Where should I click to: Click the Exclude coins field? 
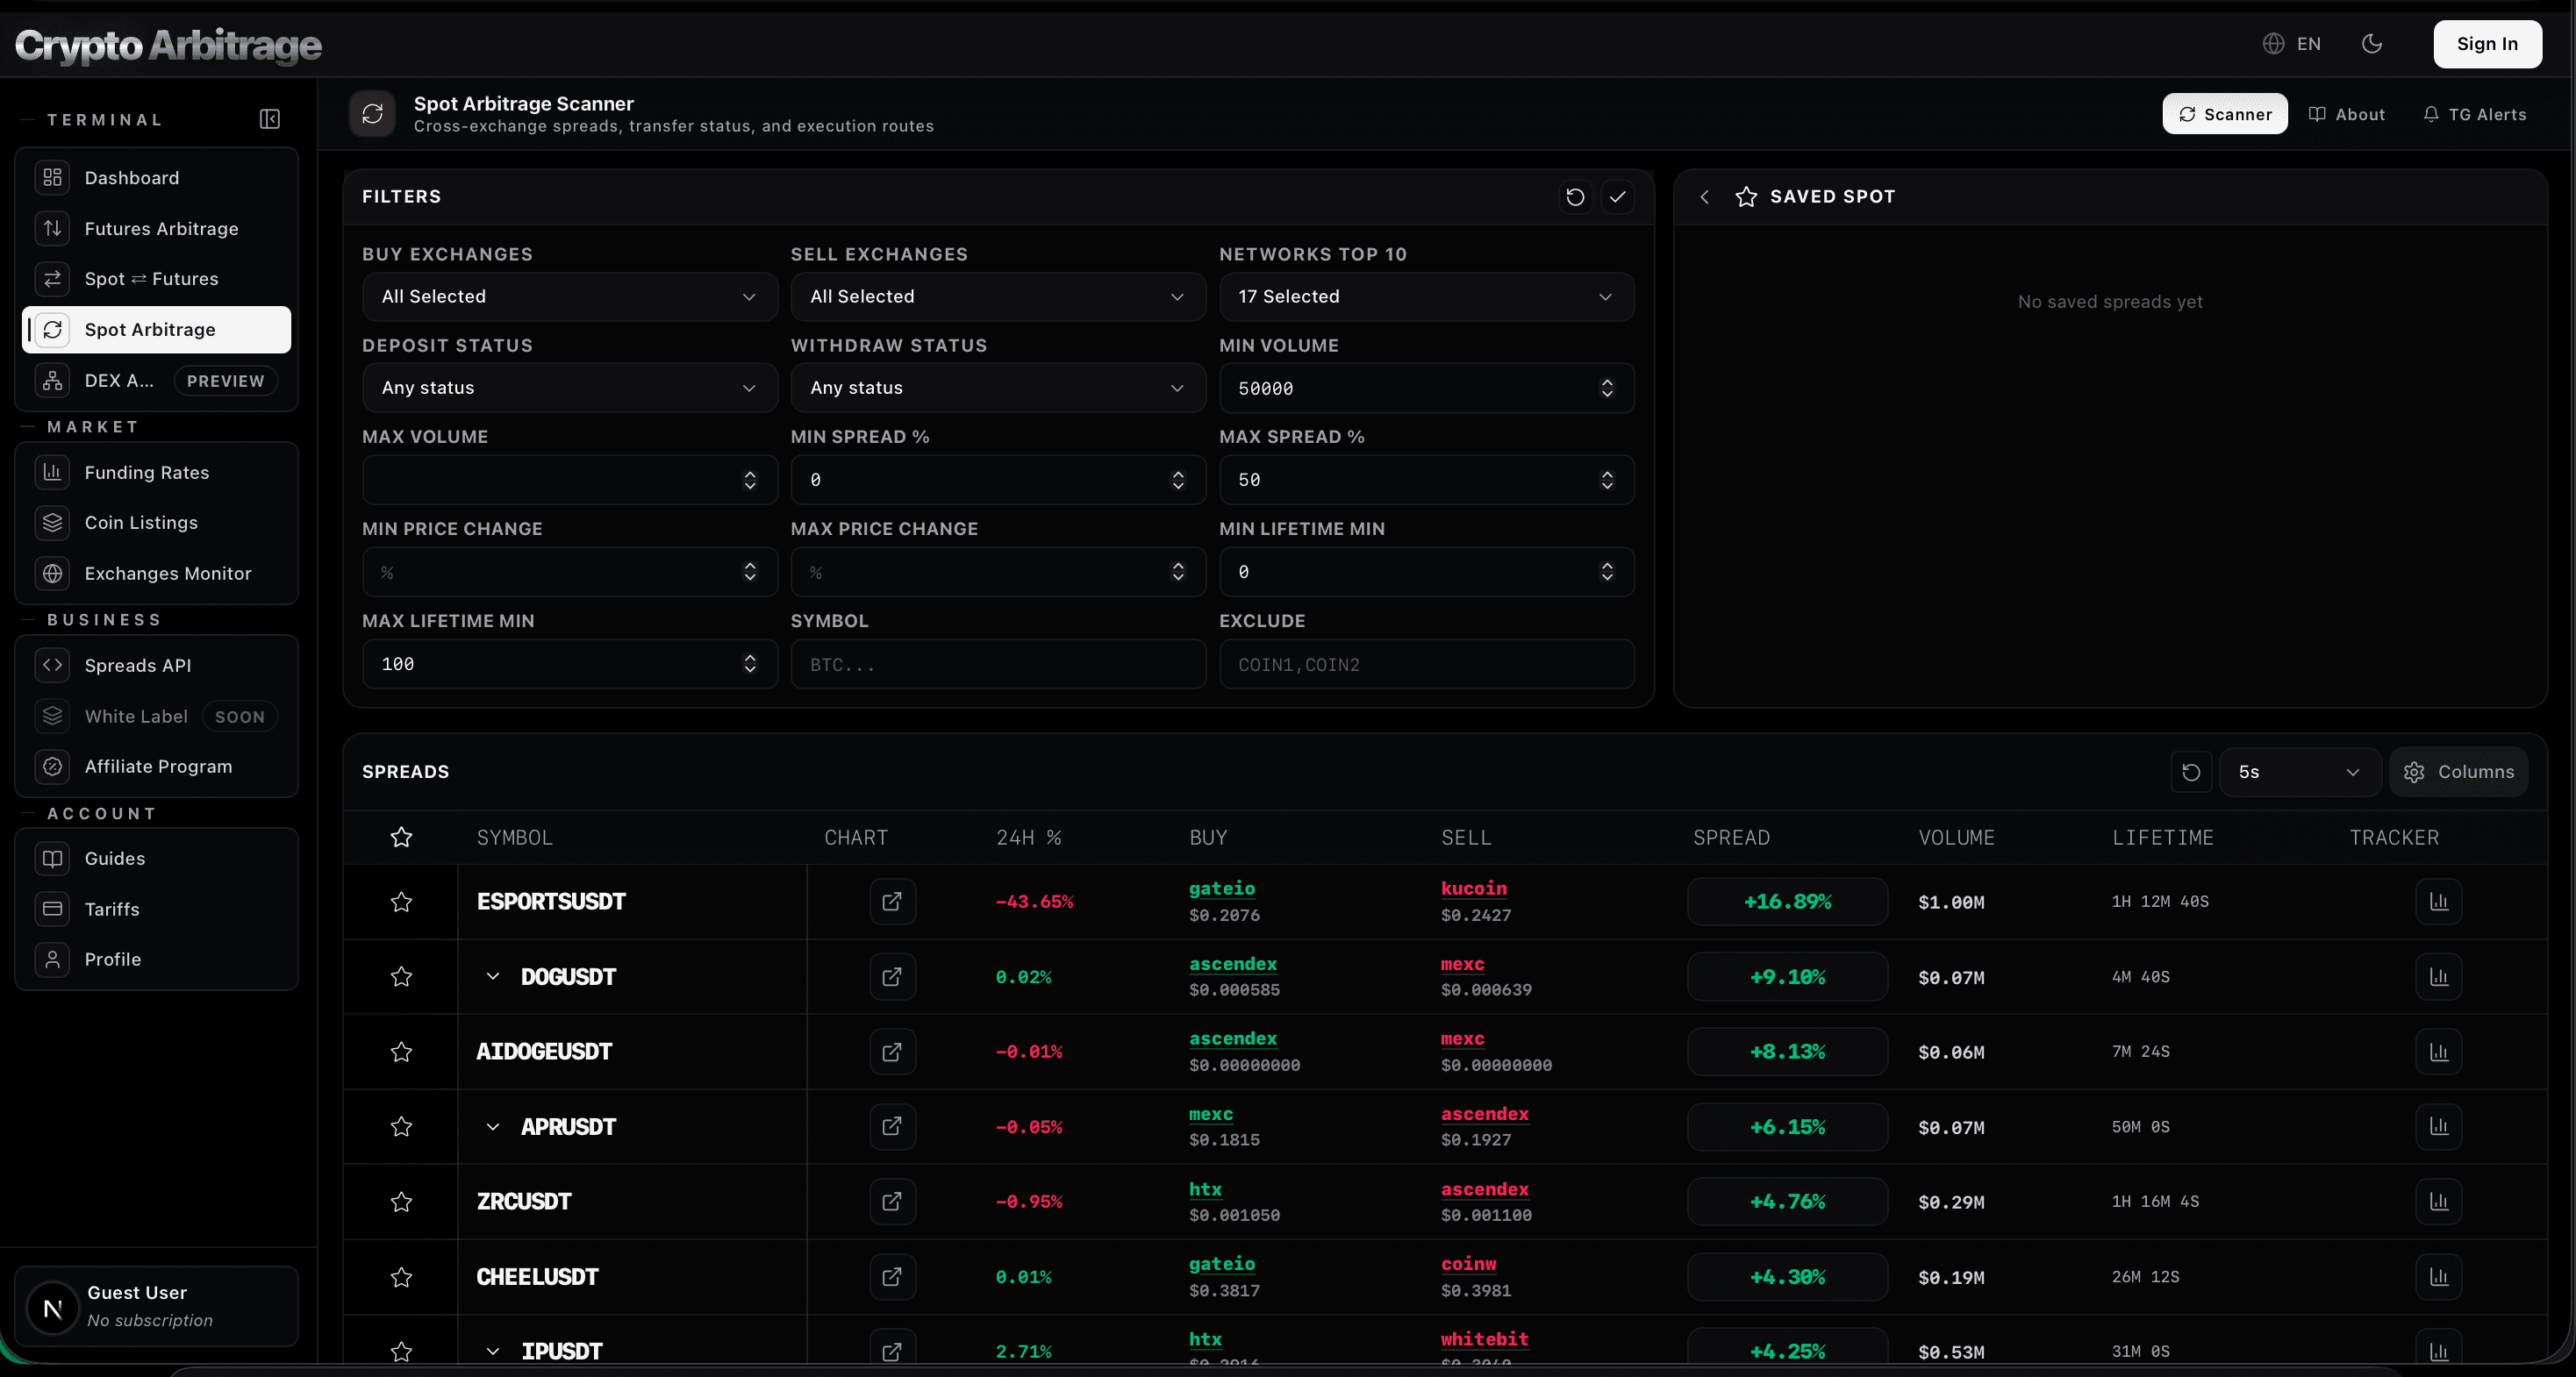point(1427,664)
